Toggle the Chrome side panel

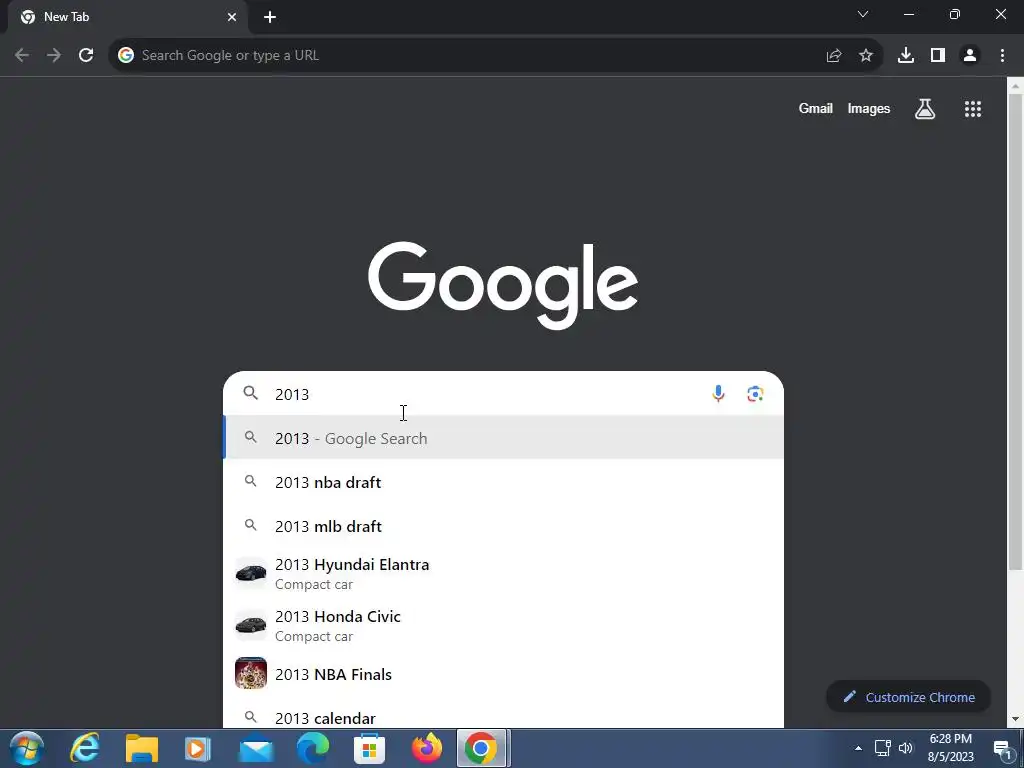pos(938,56)
